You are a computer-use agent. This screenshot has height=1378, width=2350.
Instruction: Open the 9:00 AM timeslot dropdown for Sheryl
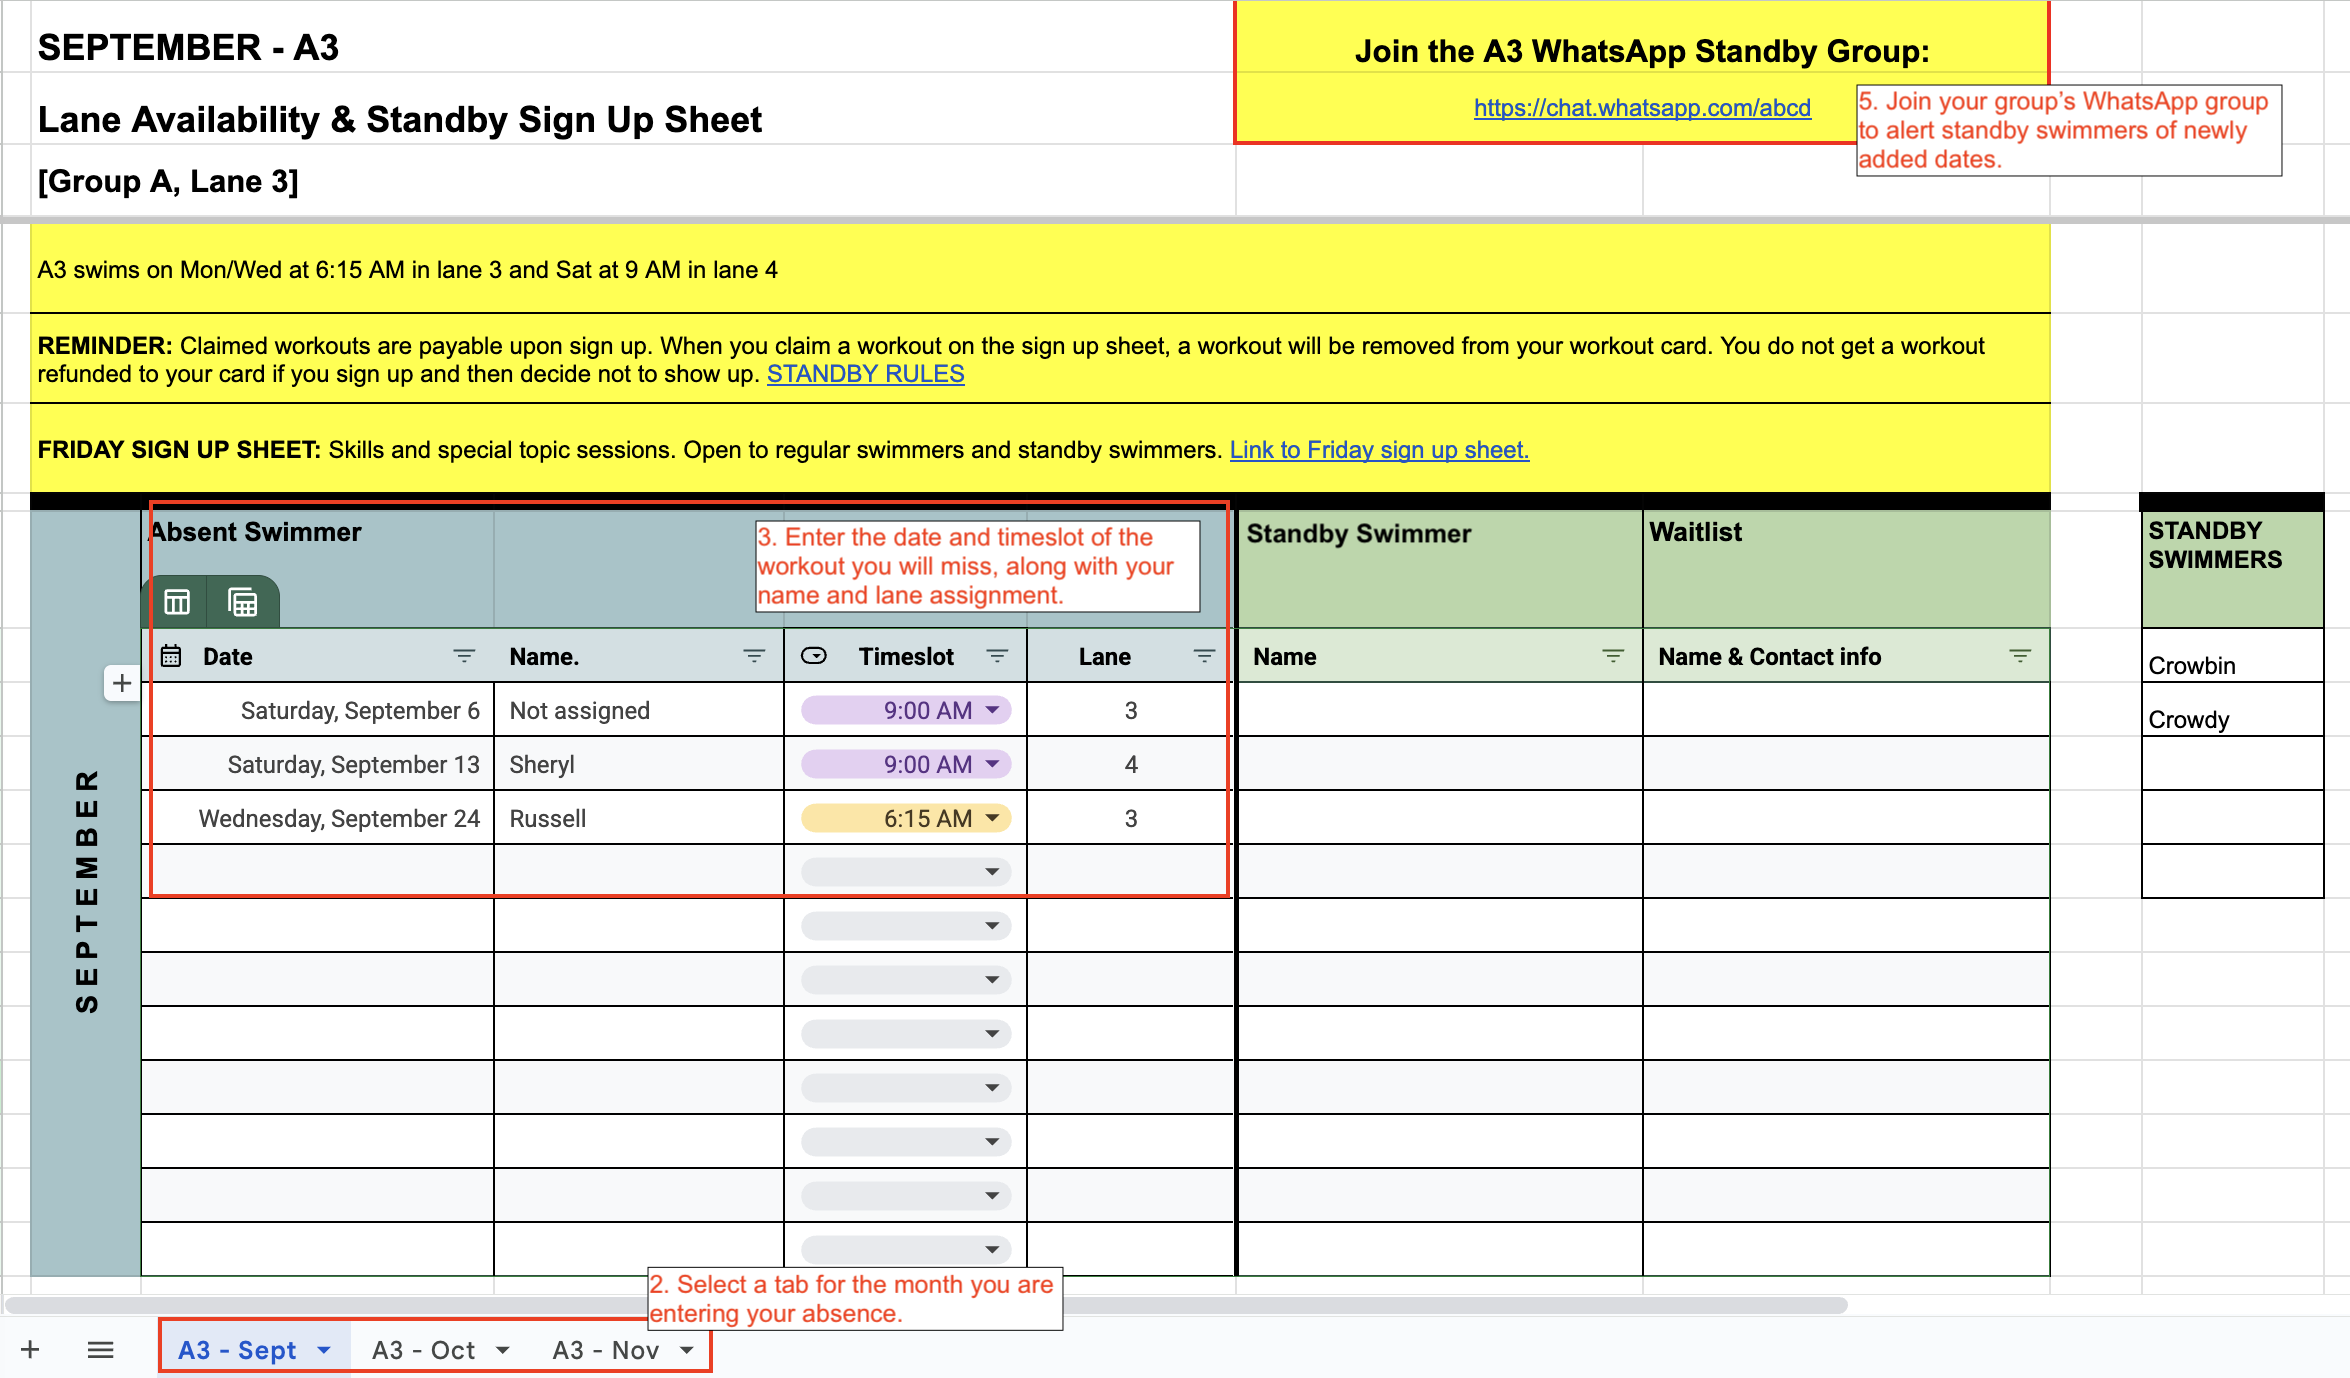[992, 764]
